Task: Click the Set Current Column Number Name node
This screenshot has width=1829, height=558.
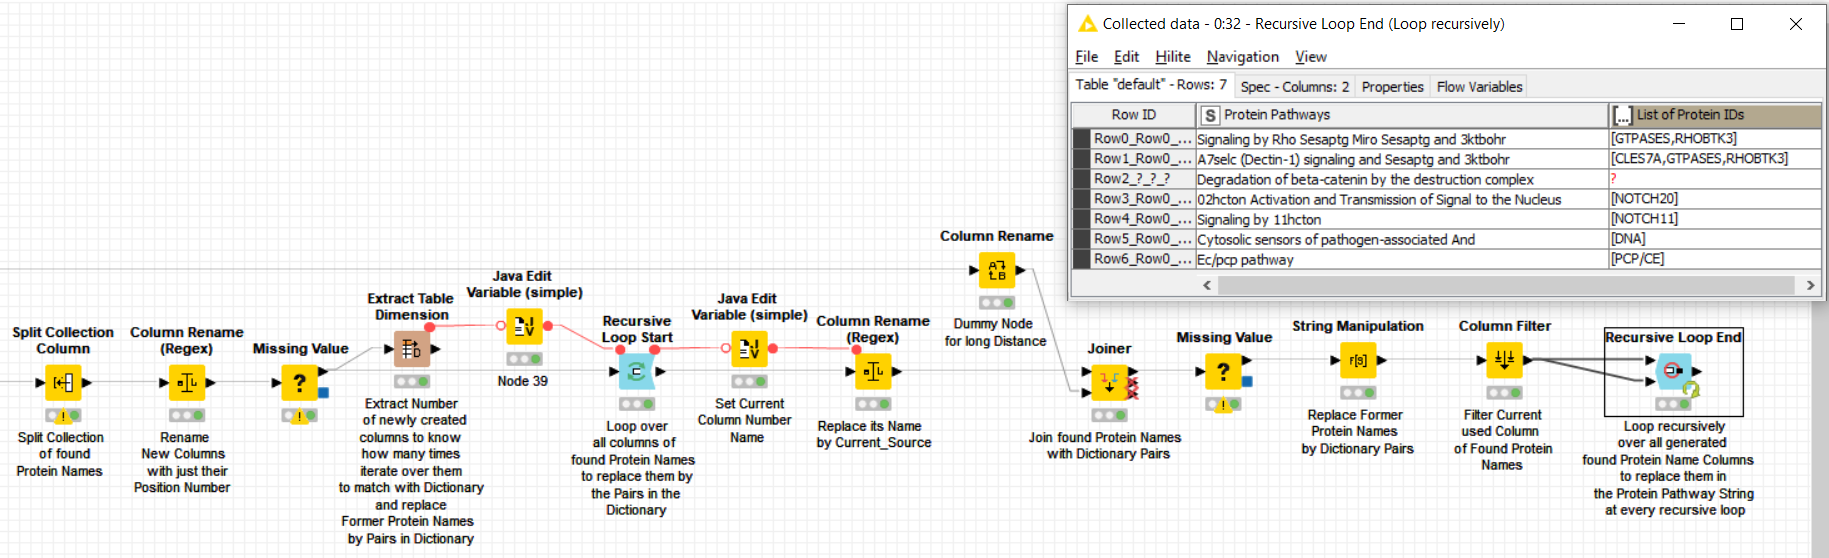Action: pos(748,349)
